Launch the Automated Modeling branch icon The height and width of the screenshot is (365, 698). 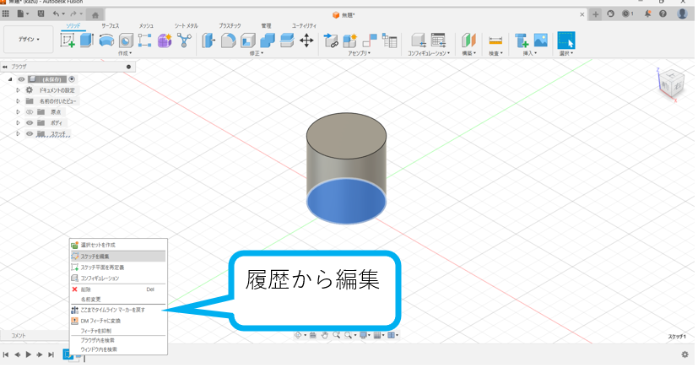[184, 41]
